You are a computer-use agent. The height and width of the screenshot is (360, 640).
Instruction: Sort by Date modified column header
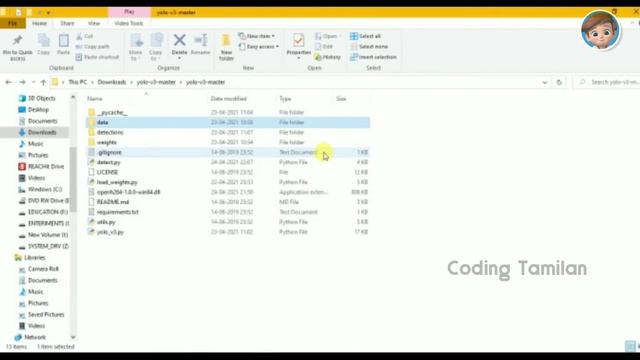[229, 99]
